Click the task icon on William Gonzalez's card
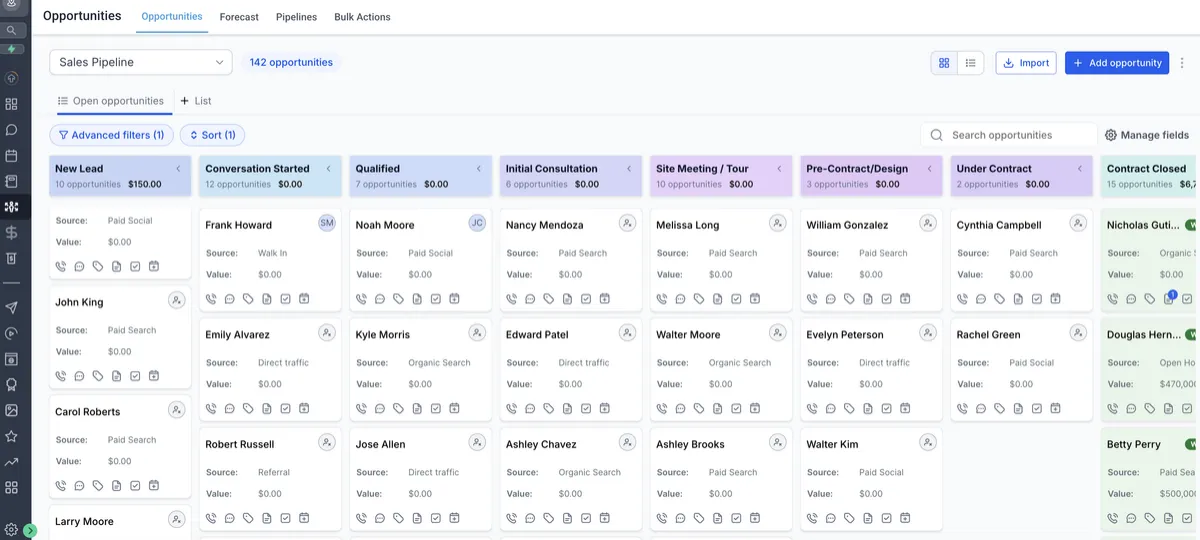The height and width of the screenshot is (540, 1200). [x=886, y=298]
